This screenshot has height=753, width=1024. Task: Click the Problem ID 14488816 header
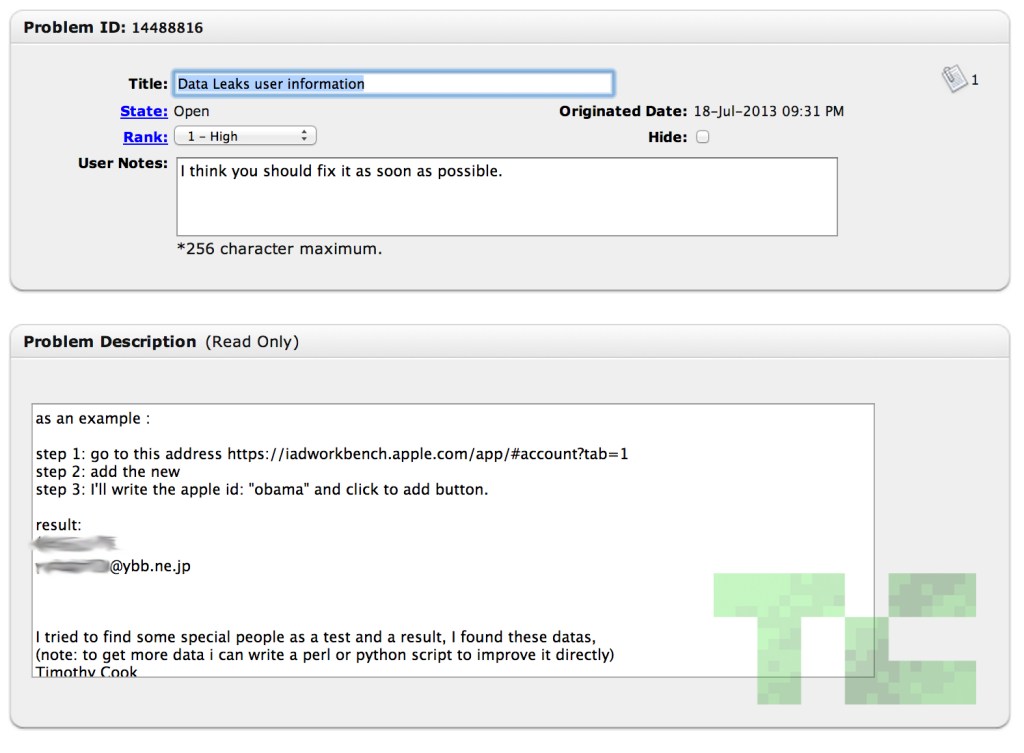[x=113, y=28]
